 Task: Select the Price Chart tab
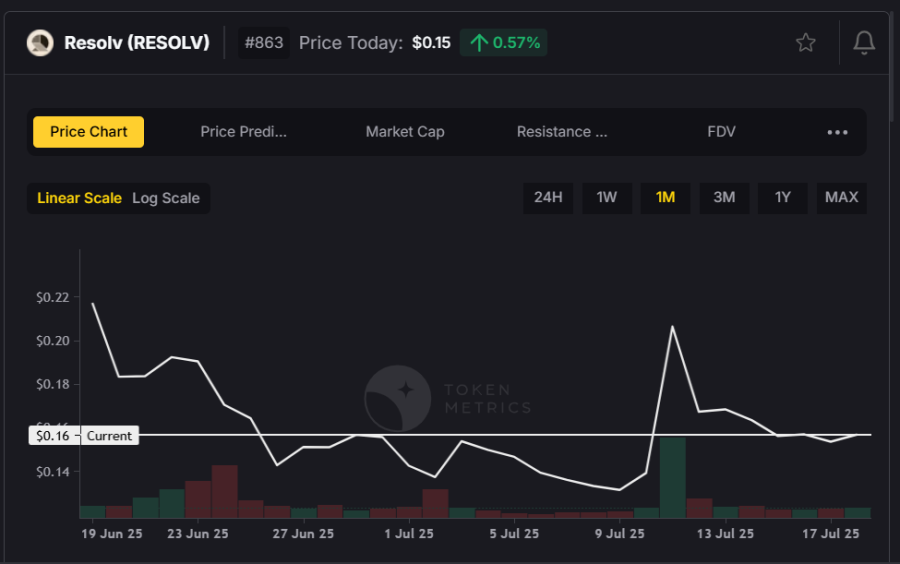[x=89, y=132]
